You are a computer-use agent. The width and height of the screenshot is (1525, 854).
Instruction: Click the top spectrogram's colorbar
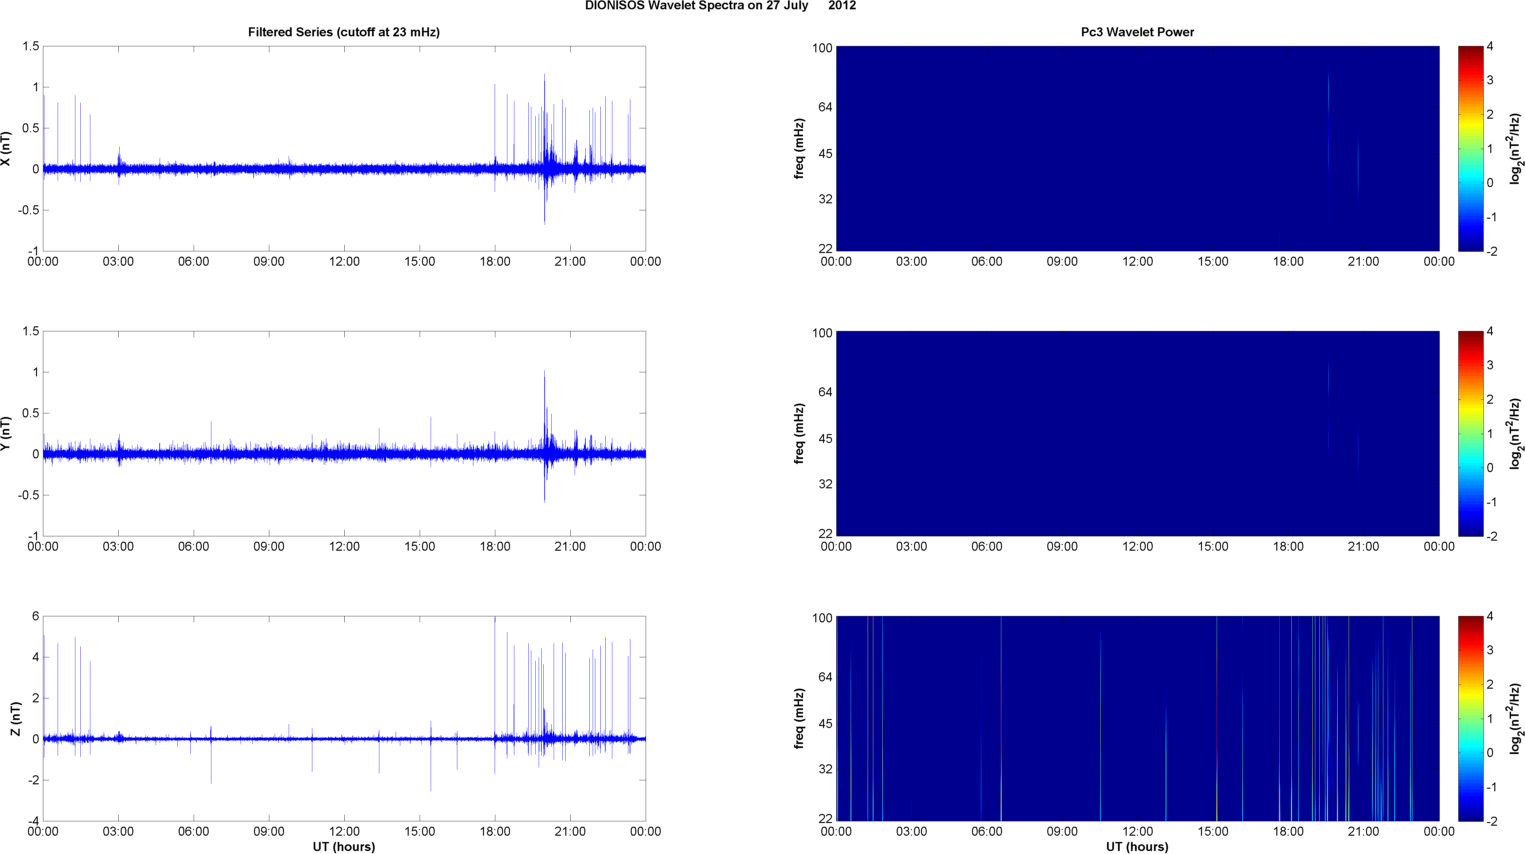pyautogui.click(x=1470, y=149)
